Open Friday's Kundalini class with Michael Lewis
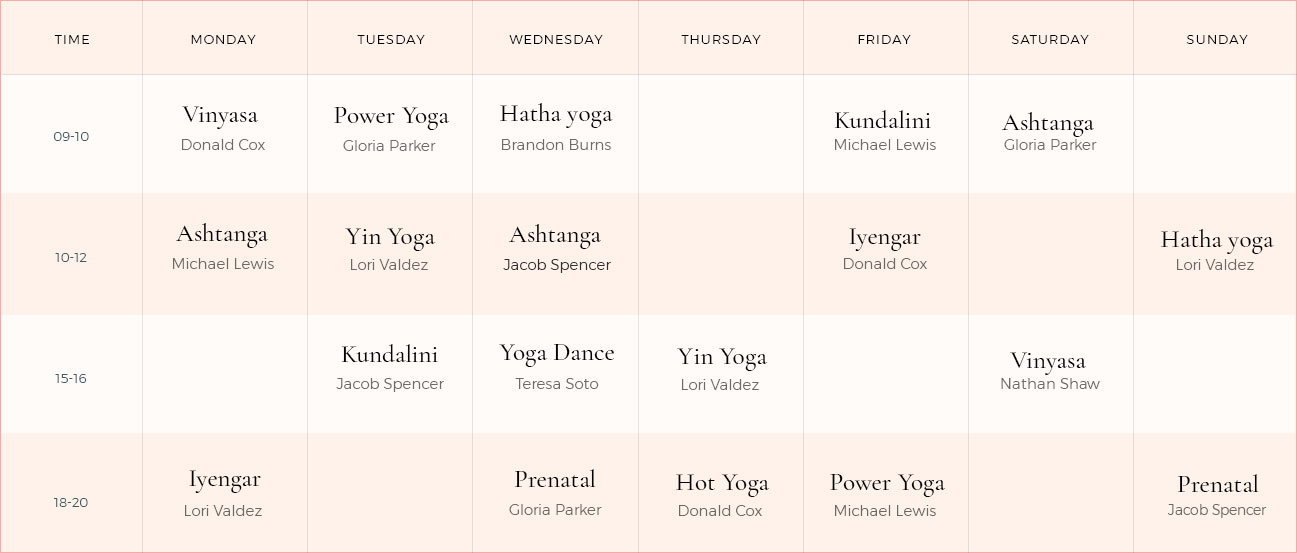Screen dimensions: 1297x553 883,121
